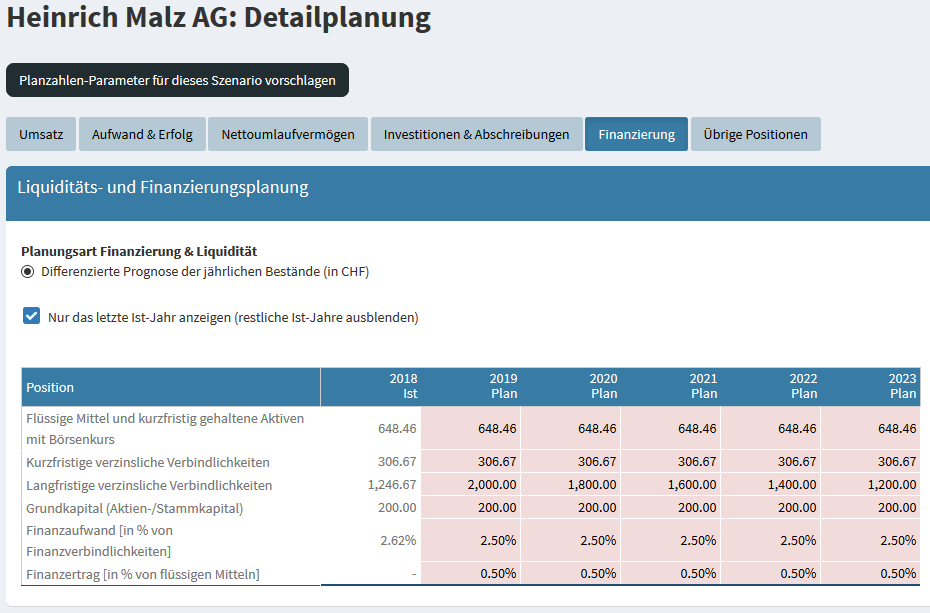This screenshot has height=613, width=930.
Task: Click the Grundkapital (Aktien-/Stammkapital) row label
Action: click(x=135, y=508)
